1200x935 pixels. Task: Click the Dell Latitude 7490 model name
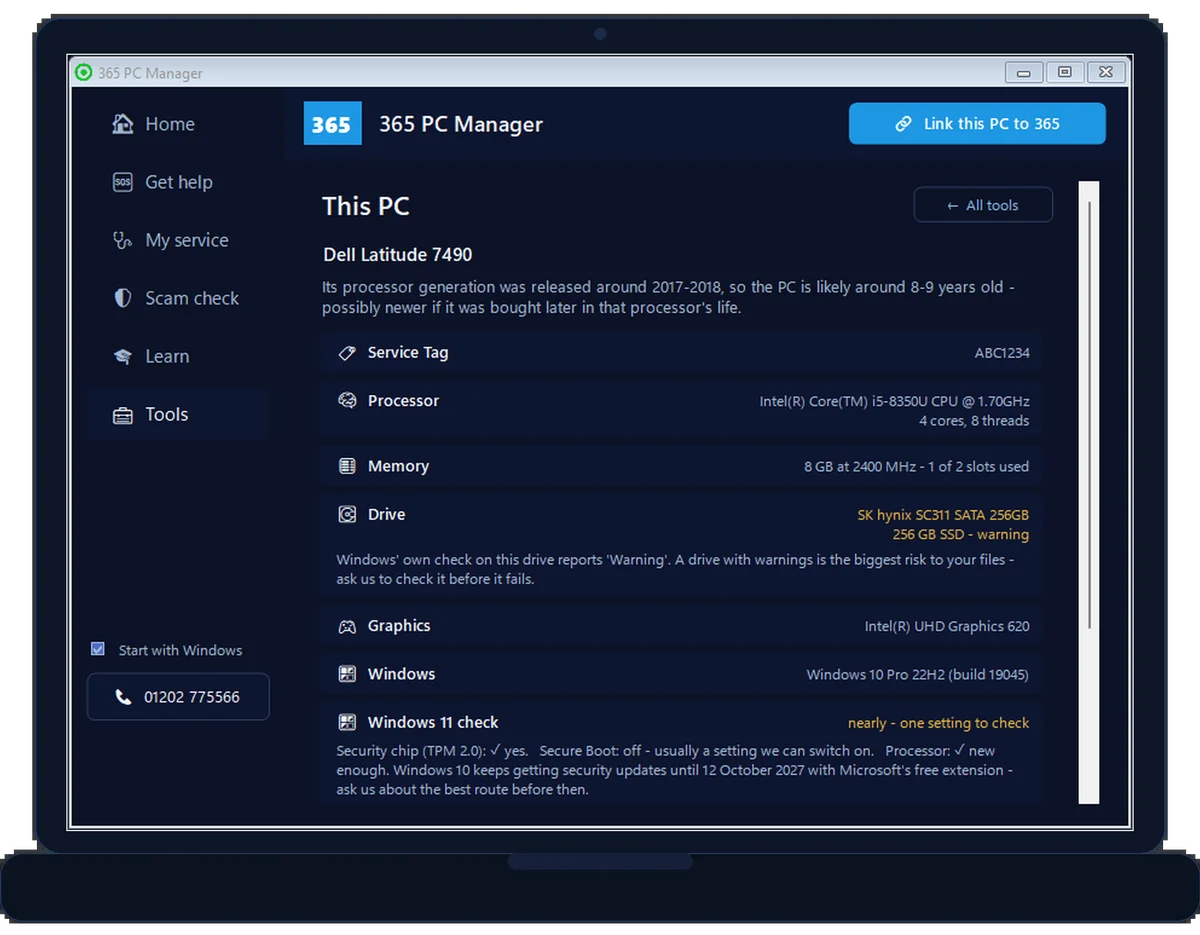(x=398, y=255)
